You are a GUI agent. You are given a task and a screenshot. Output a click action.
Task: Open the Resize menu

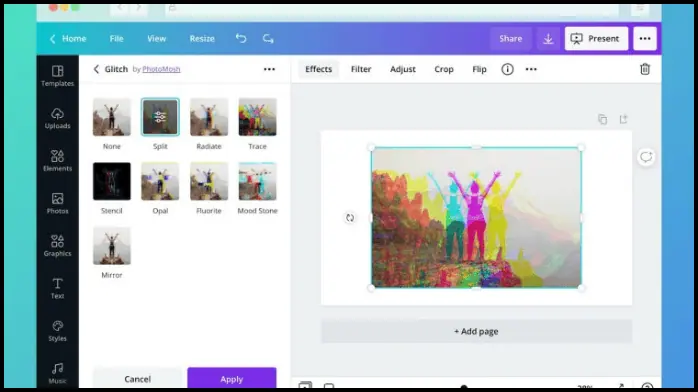202,39
